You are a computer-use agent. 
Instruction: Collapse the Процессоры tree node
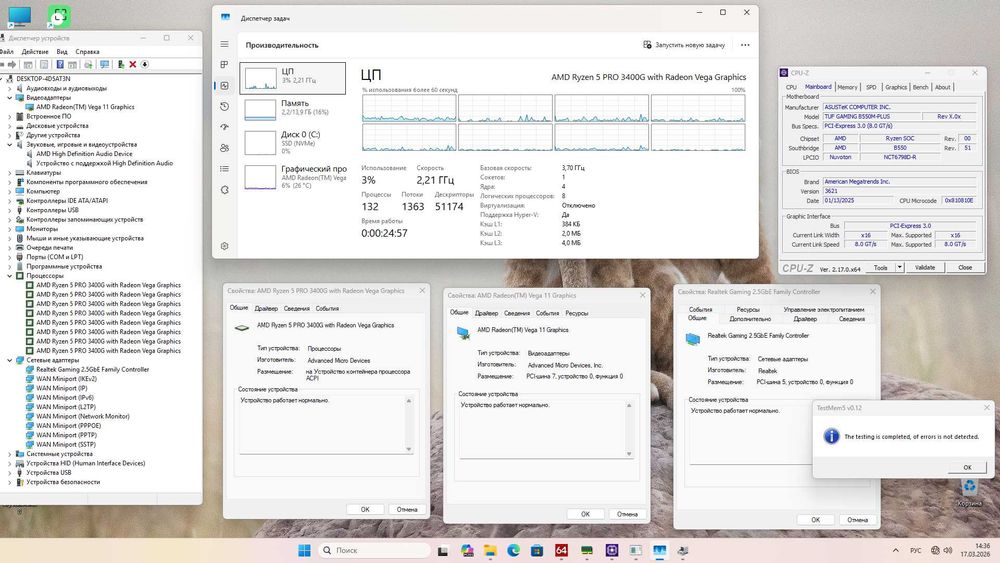tap(10, 276)
